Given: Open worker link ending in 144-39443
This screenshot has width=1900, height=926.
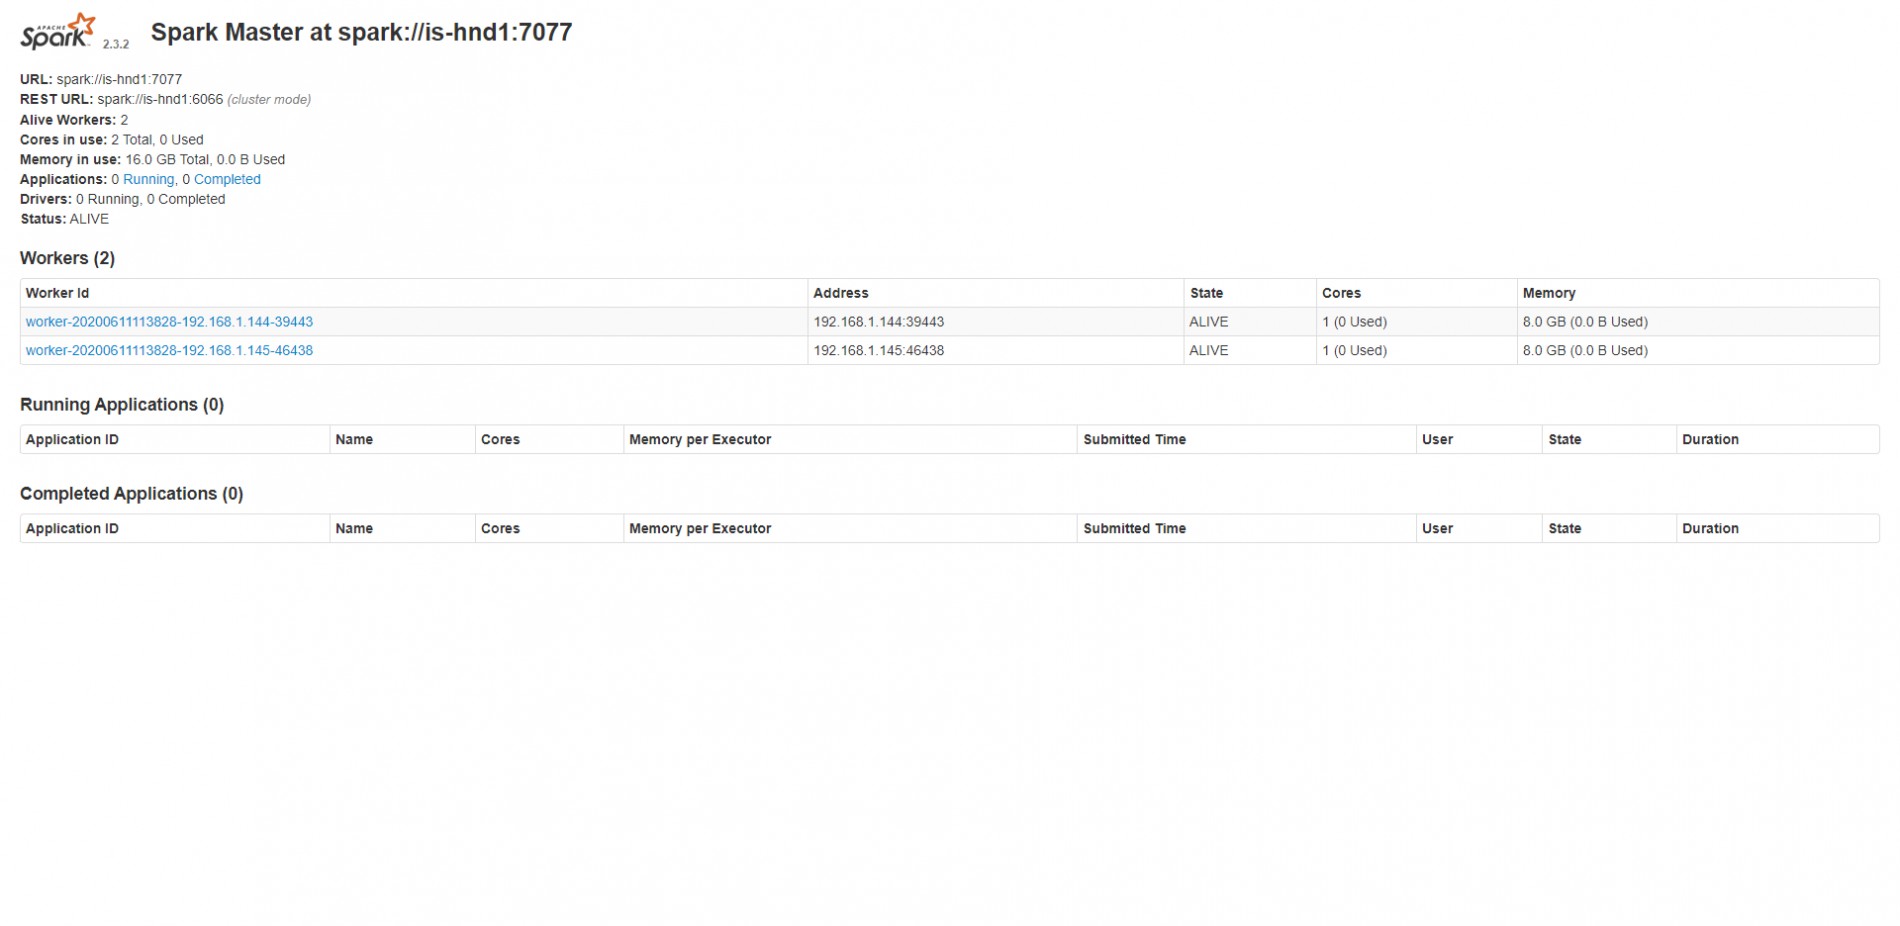Looking at the screenshot, I should [169, 322].
